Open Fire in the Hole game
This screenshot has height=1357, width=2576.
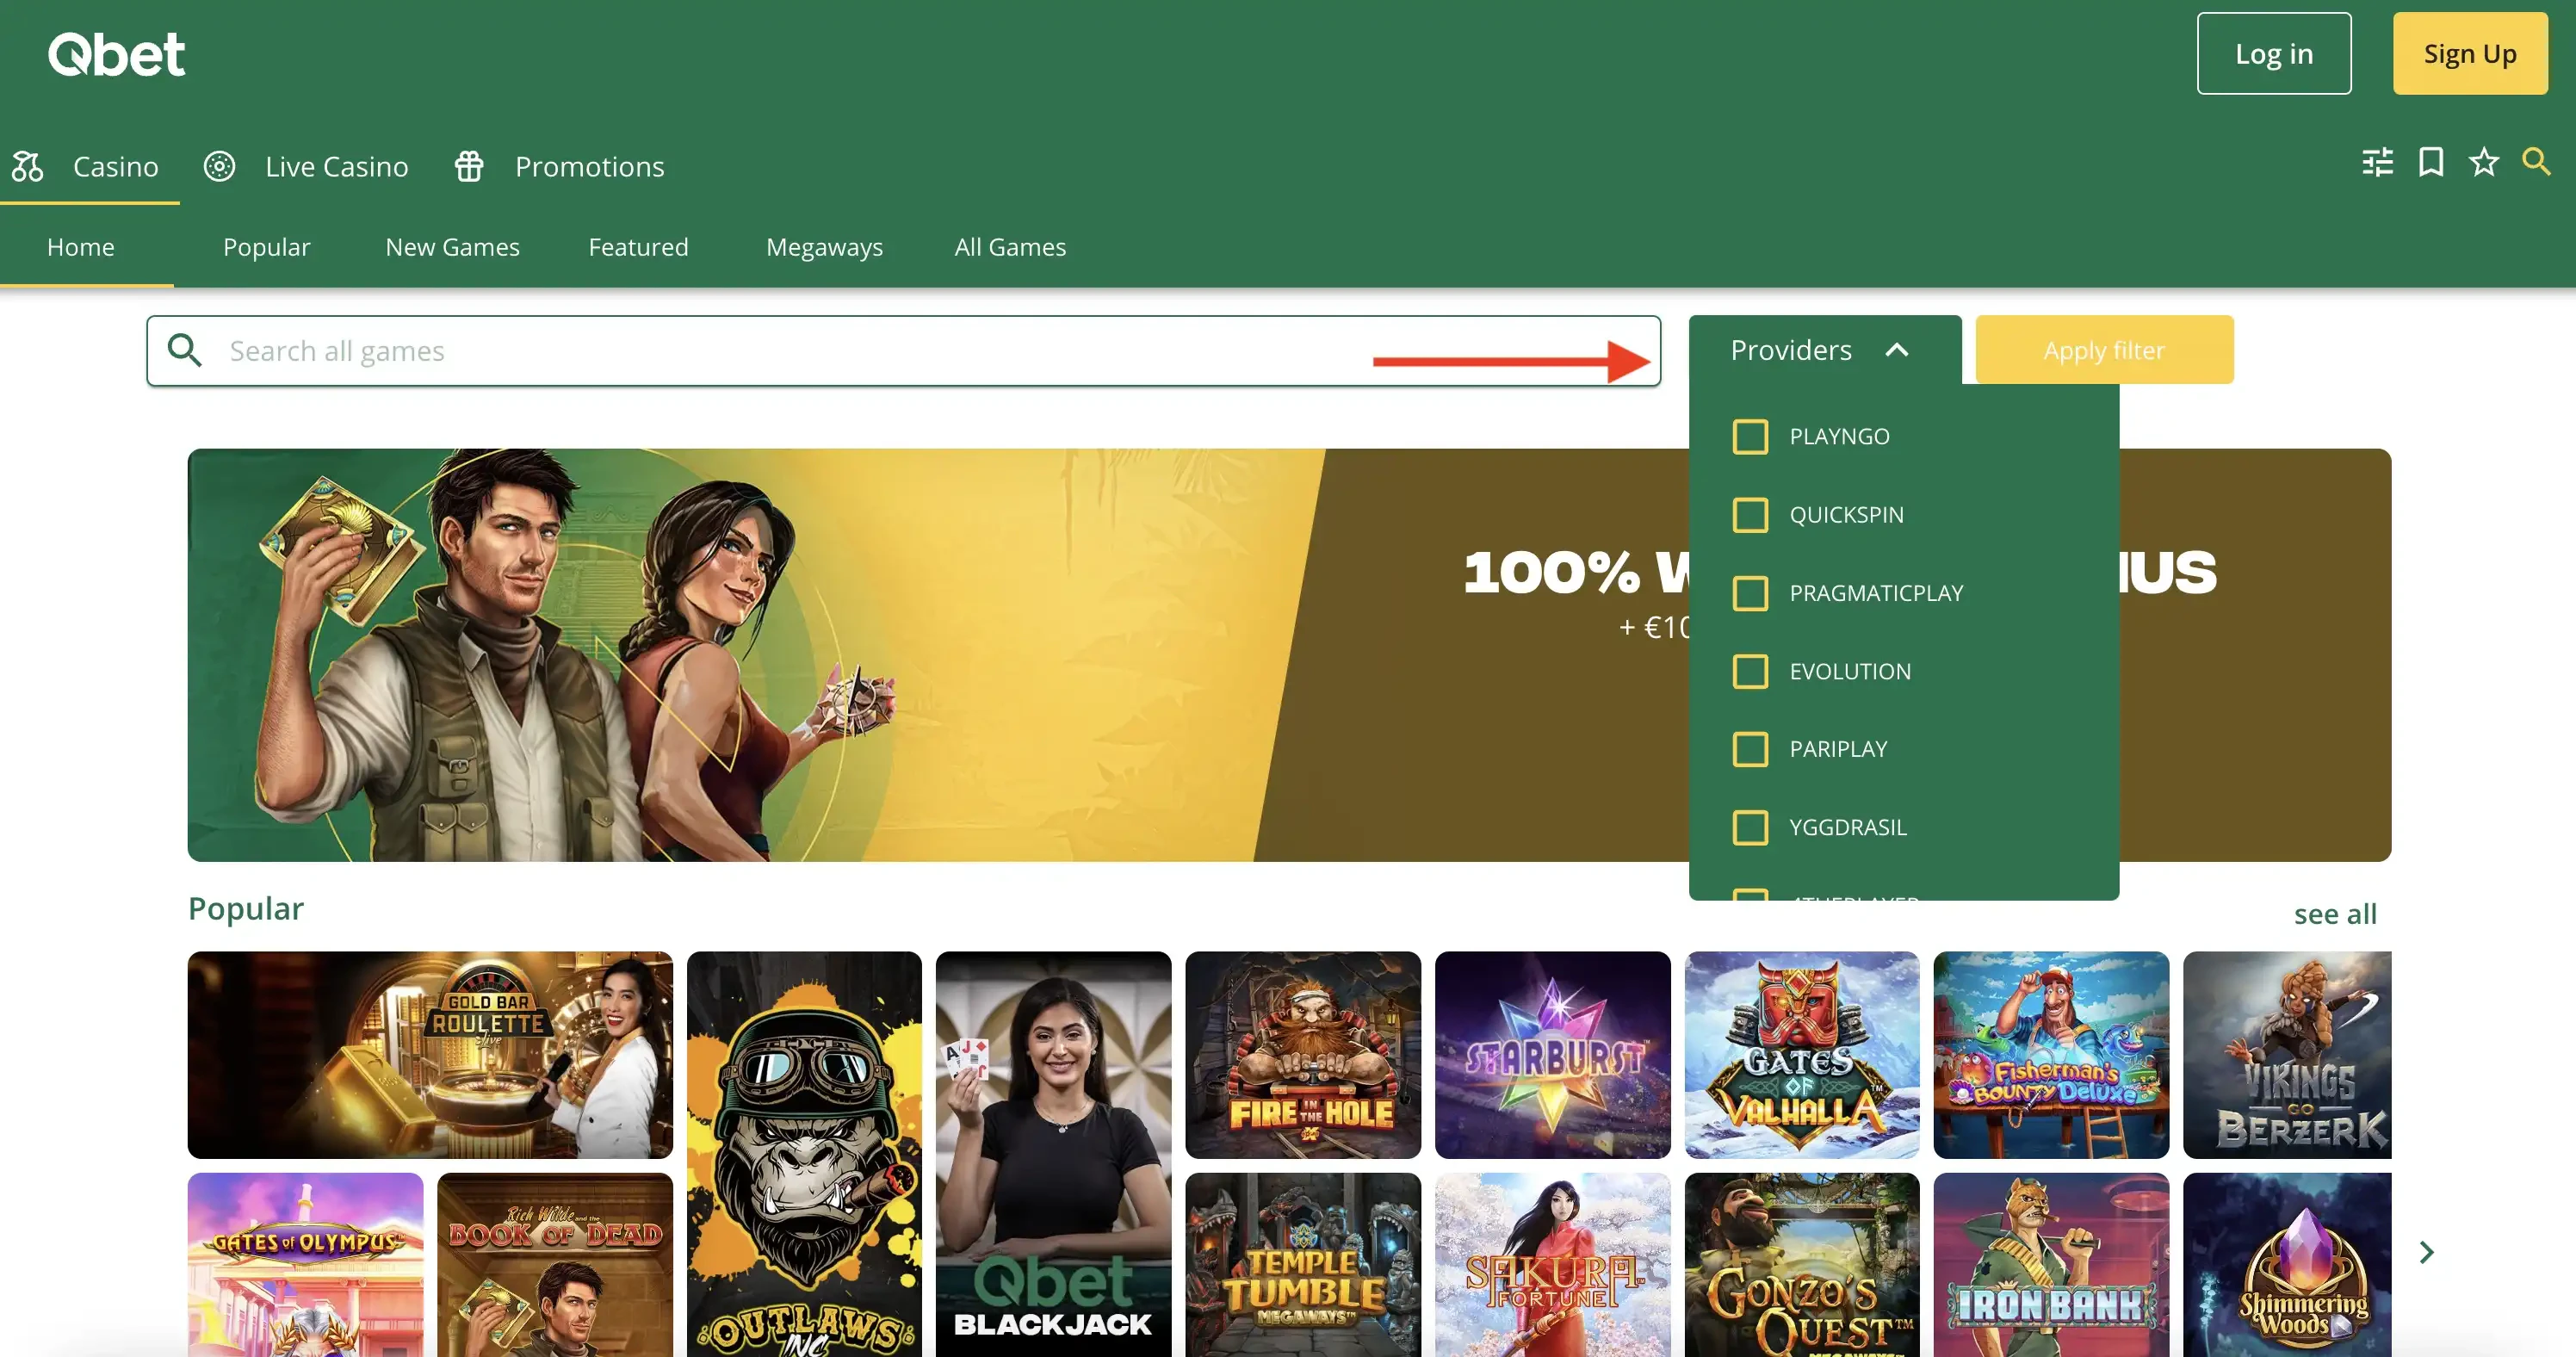tap(1303, 1055)
